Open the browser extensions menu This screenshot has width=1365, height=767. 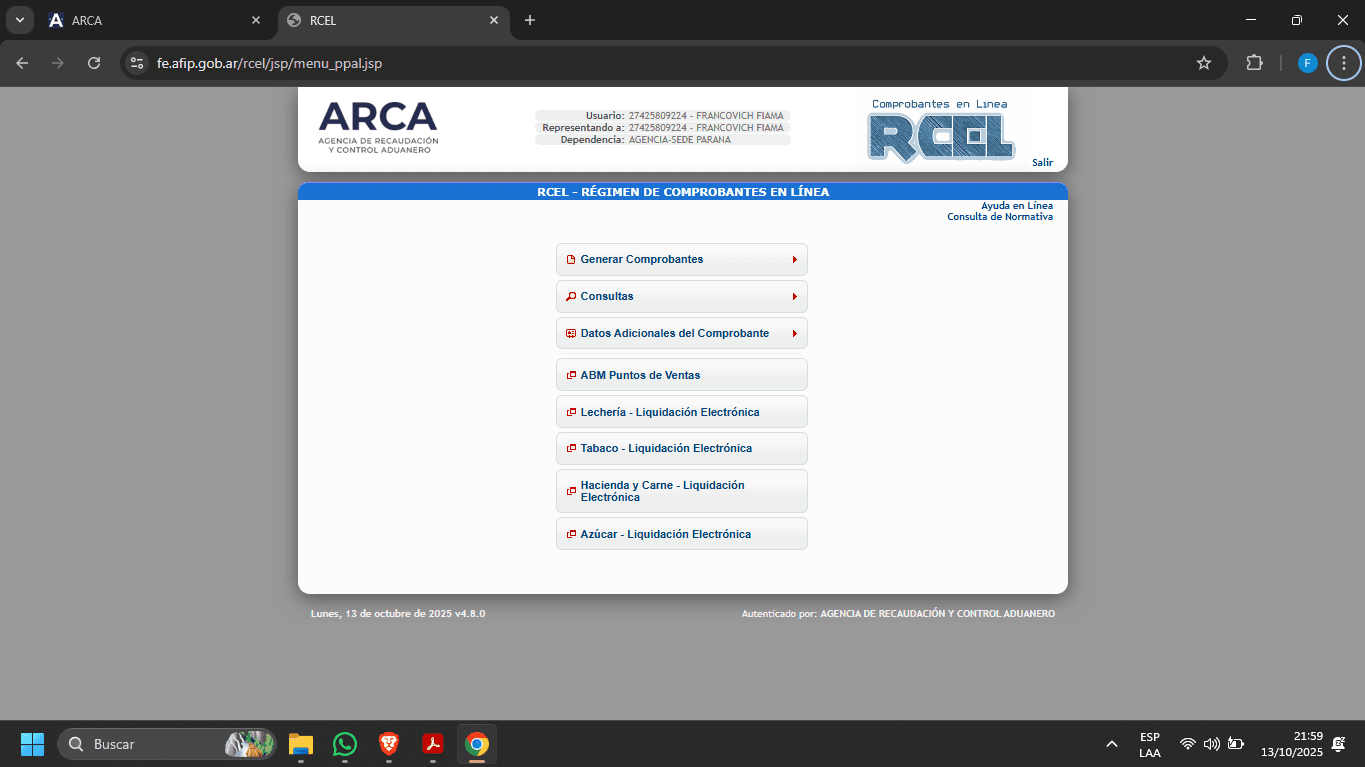[1254, 63]
